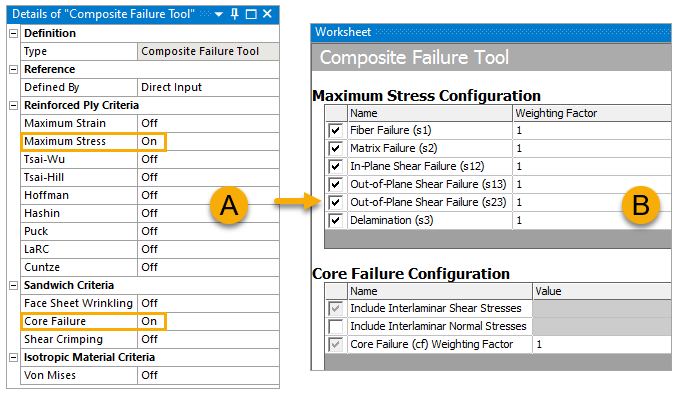Viewport: 675px width, 396px height.
Task: Edit weighting factor for Out-of-Plane Shear (s13)
Action: [x=592, y=184]
